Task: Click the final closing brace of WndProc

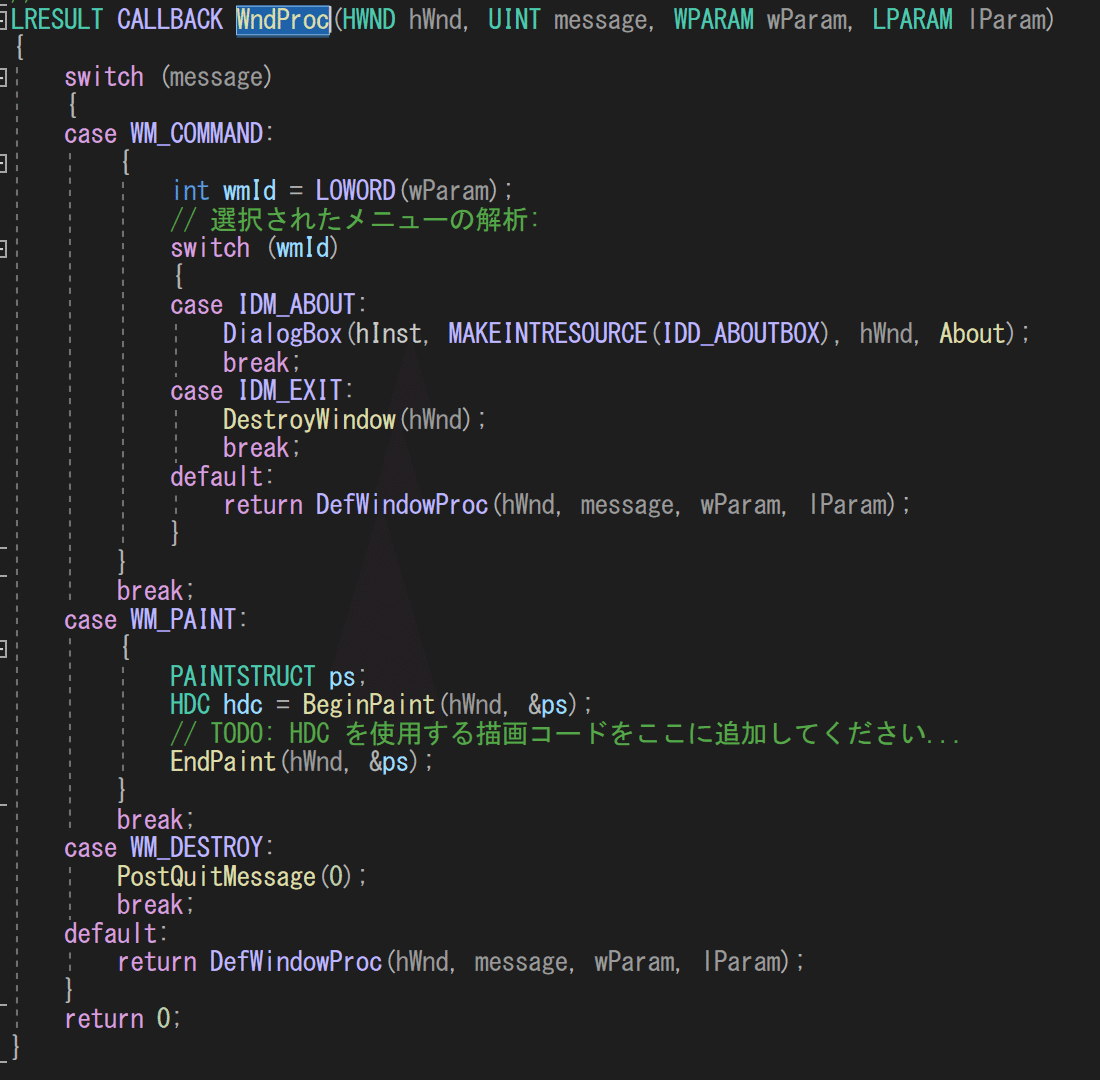Action: tap(15, 1048)
